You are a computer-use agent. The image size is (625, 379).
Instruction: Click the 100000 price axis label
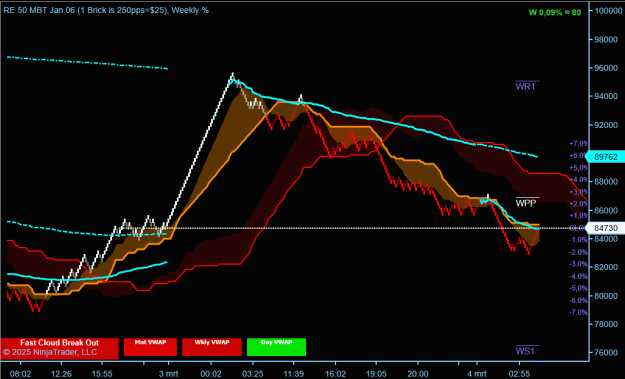(x=608, y=11)
